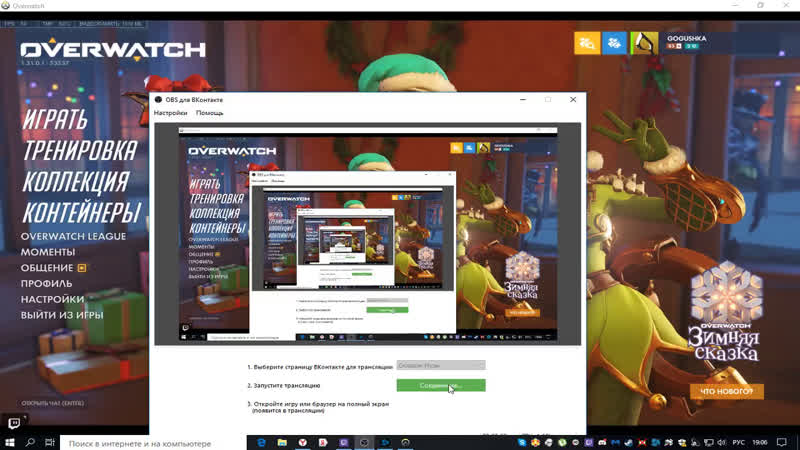Image resolution: width=800 pixels, height=450 pixels.
Task: Click the РУС language indicator
Action: point(738,442)
